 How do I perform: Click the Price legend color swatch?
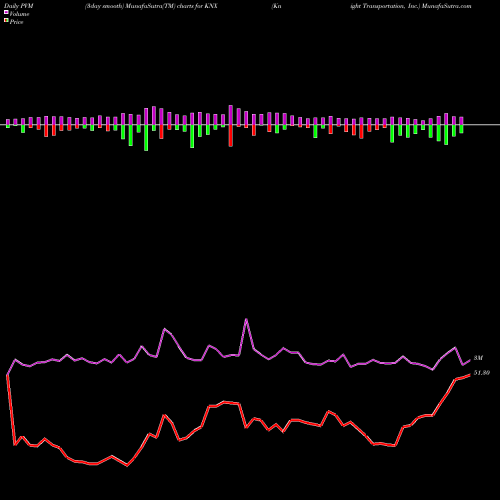point(6,21)
